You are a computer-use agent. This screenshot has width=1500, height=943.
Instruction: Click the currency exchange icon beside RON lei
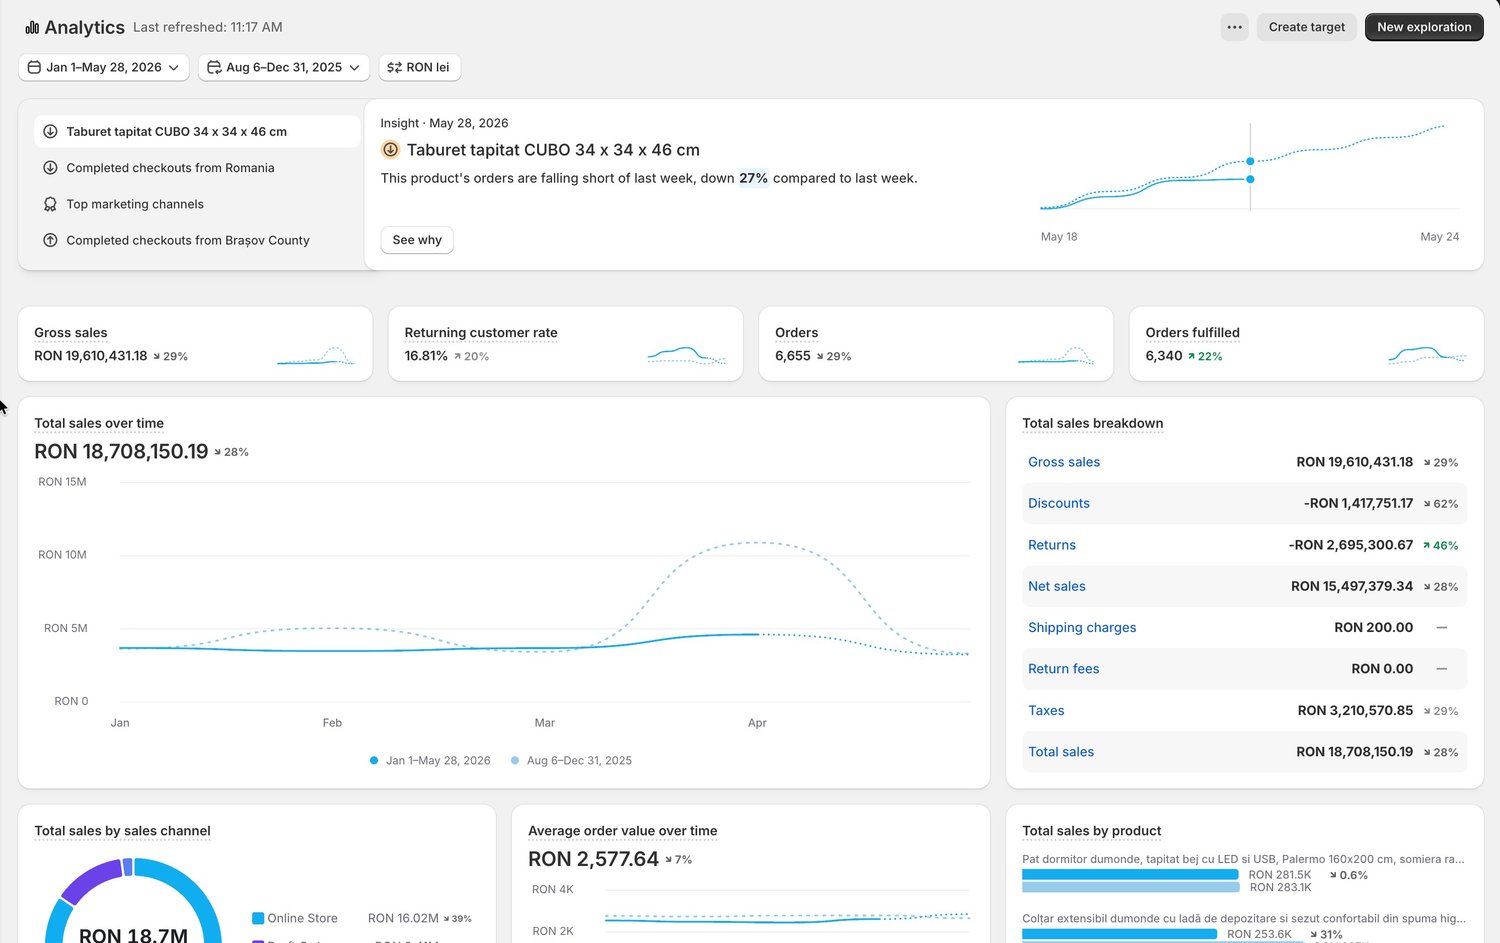(394, 67)
